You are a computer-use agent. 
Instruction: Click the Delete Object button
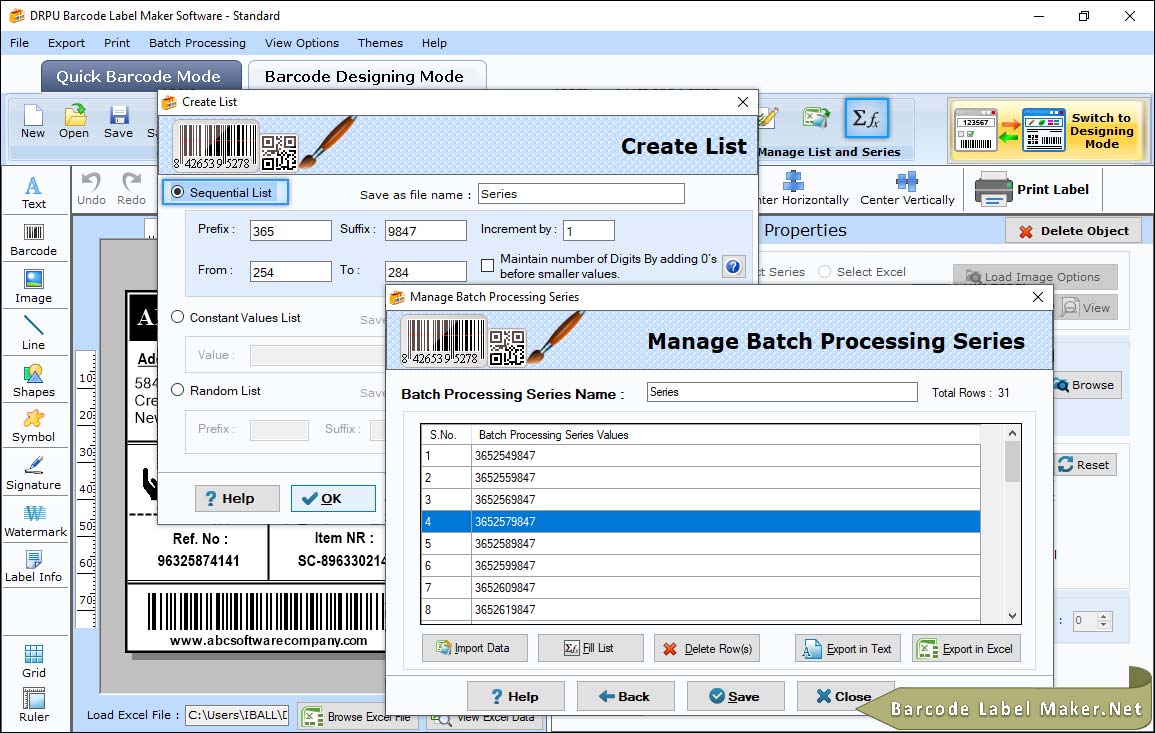(x=1073, y=231)
